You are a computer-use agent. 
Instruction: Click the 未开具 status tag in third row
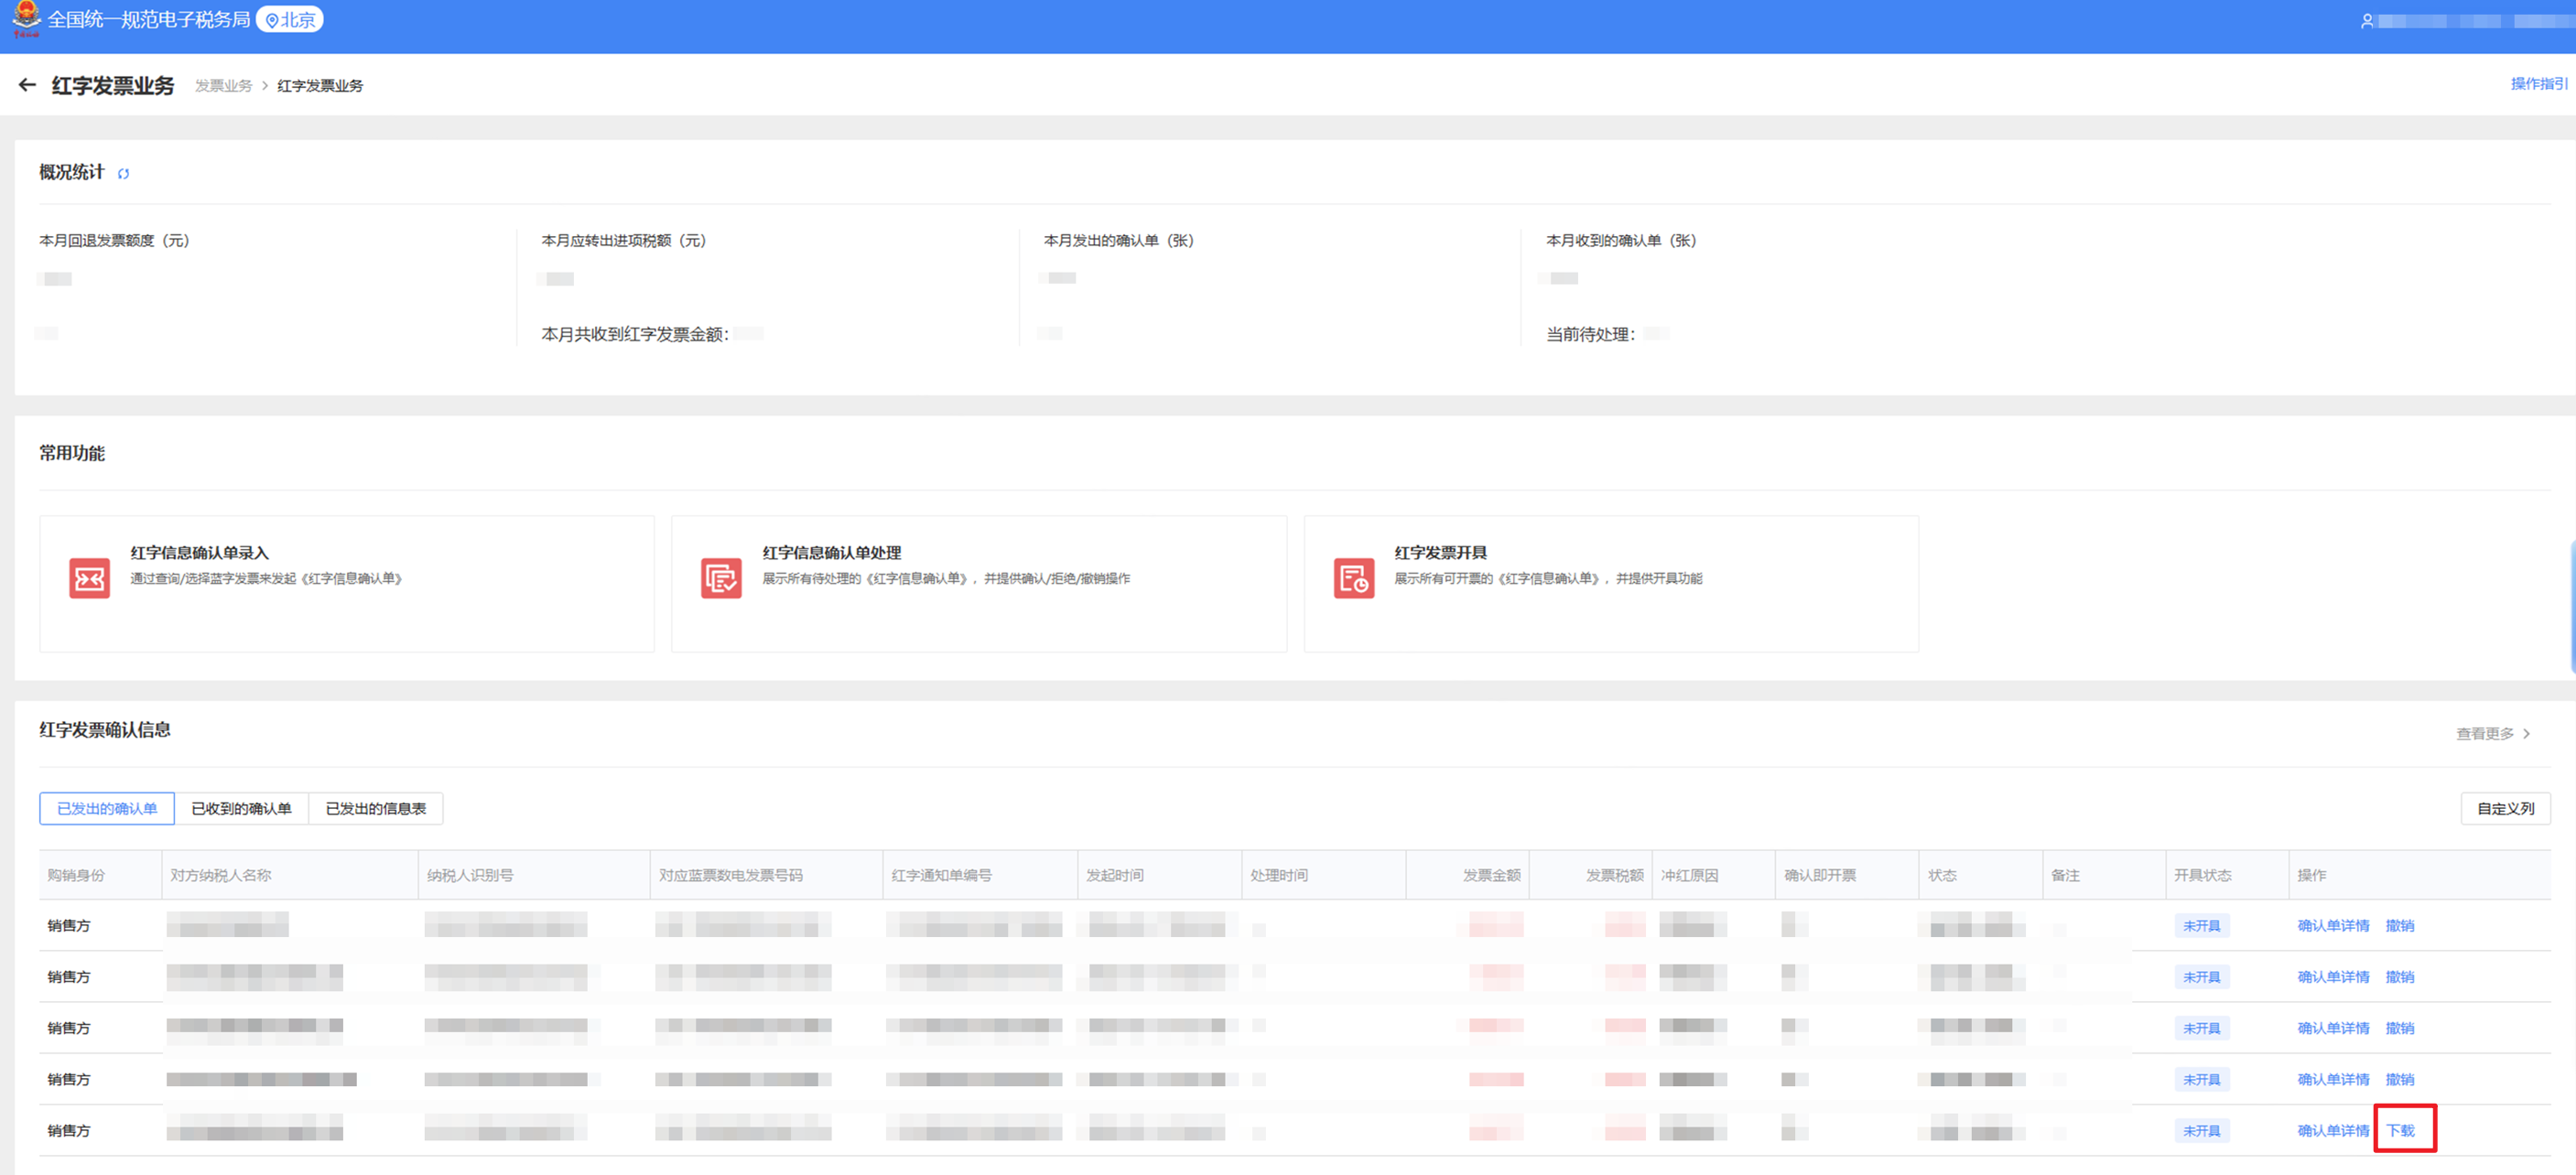[x=2200, y=1028]
